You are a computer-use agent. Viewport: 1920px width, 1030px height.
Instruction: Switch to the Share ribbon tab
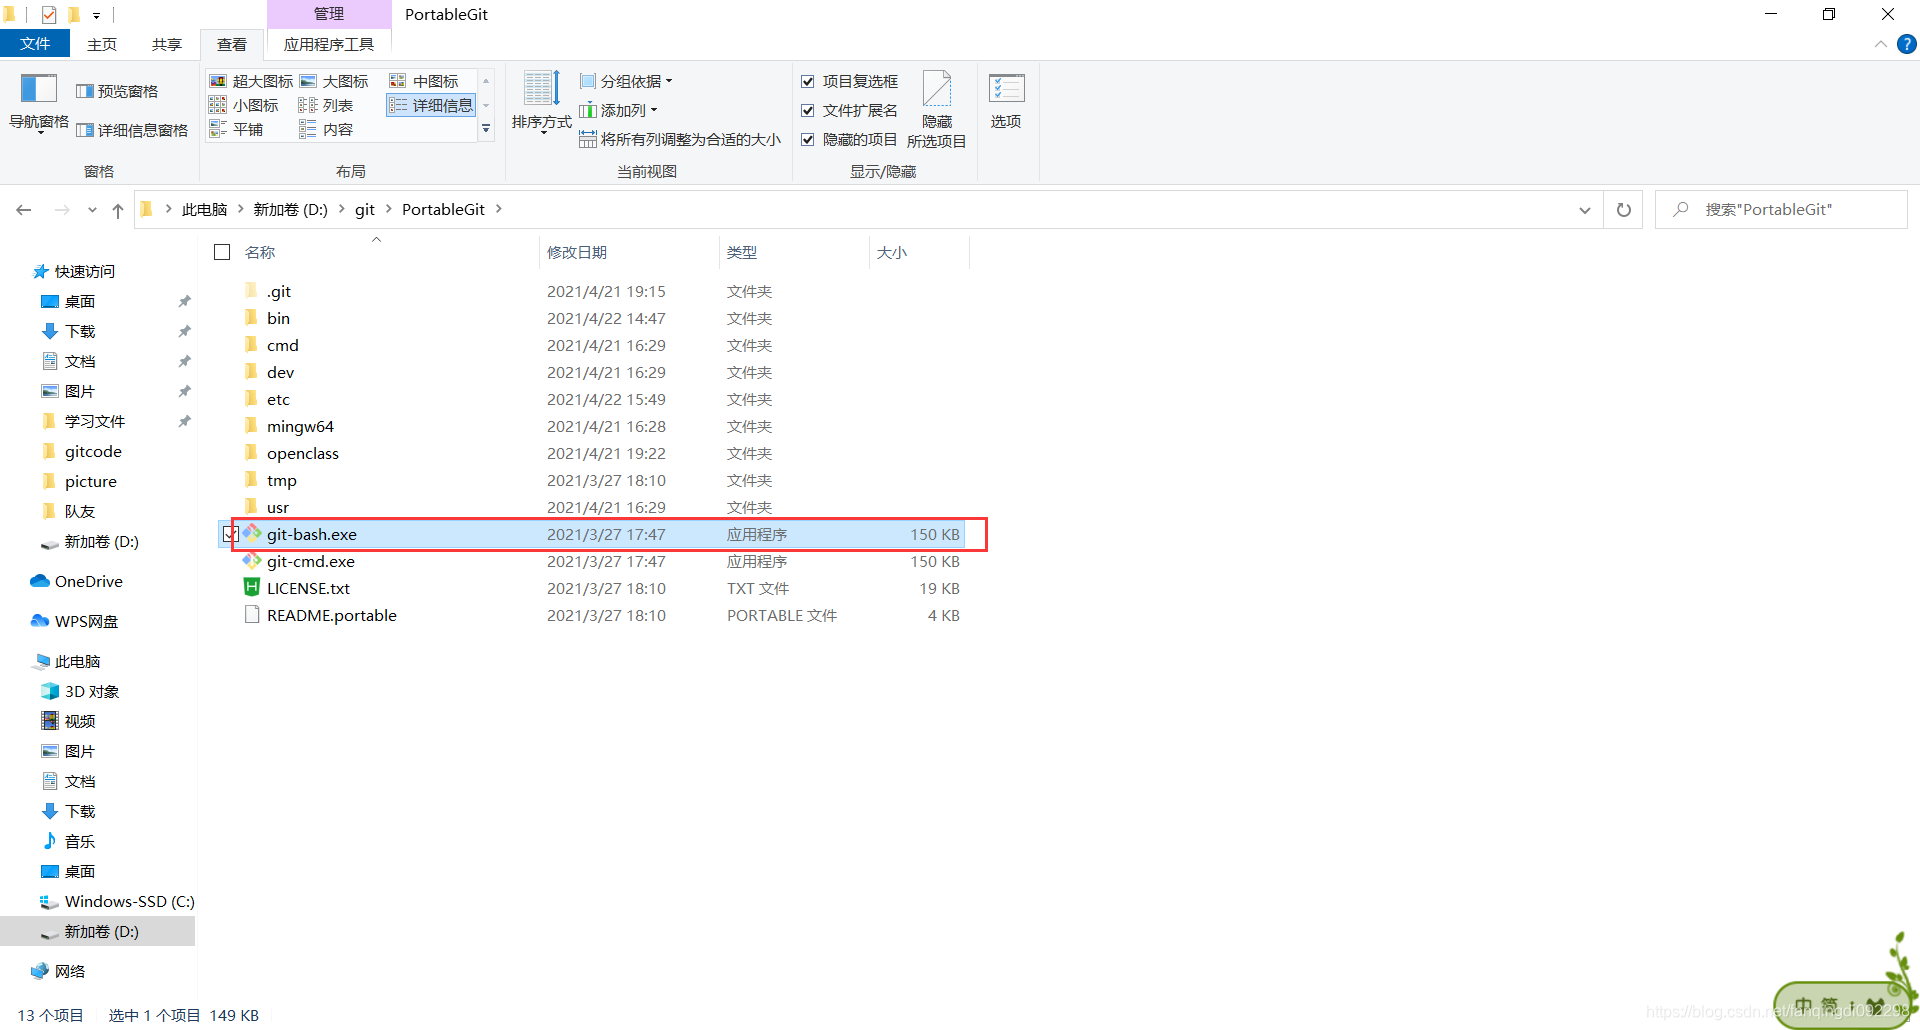(x=167, y=44)
